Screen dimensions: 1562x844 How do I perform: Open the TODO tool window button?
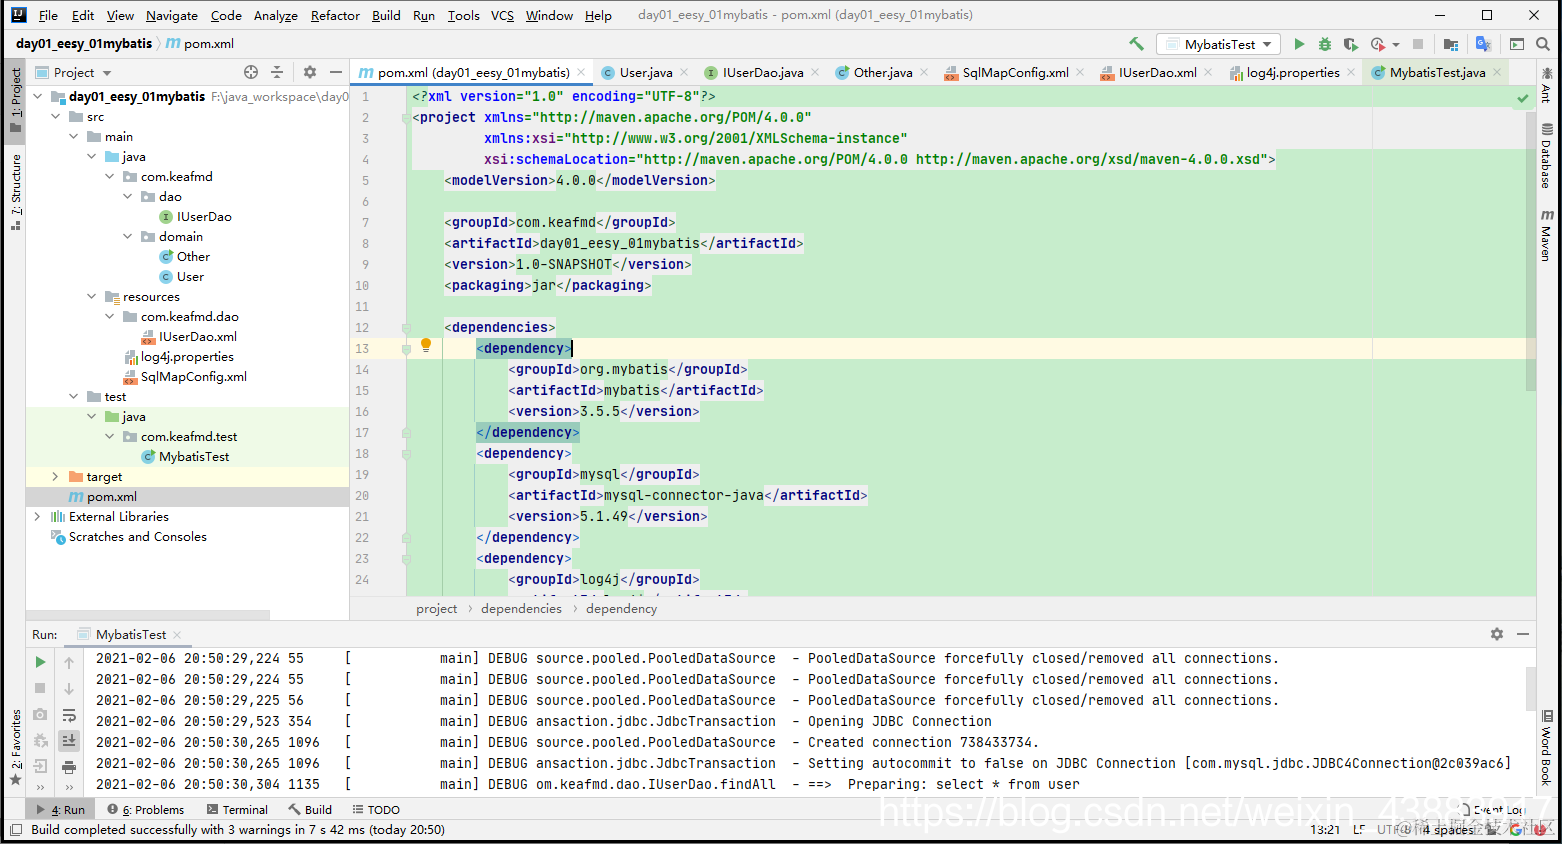[376, 810]
